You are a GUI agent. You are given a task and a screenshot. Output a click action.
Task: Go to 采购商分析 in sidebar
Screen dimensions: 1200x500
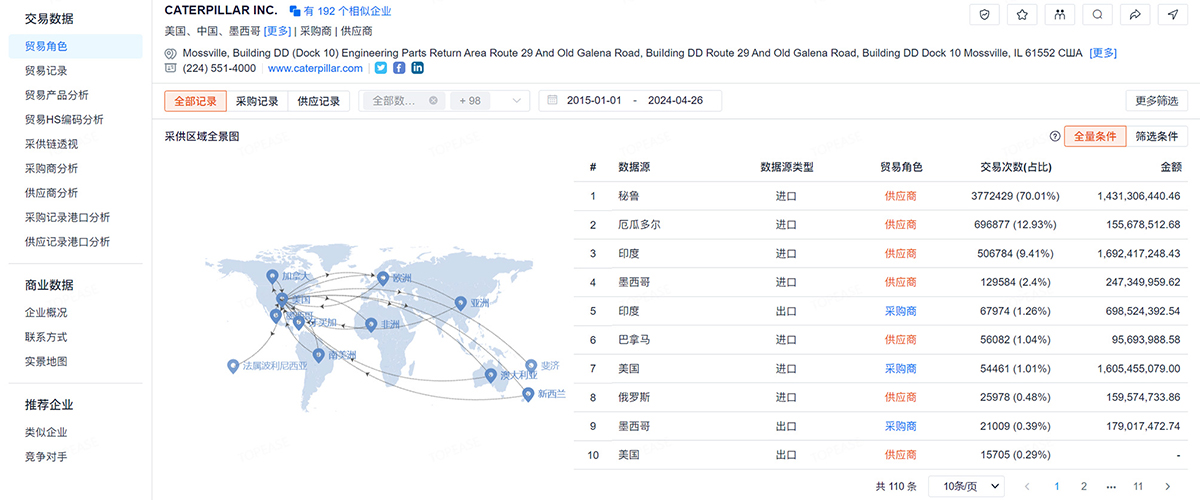pos(51,168)
